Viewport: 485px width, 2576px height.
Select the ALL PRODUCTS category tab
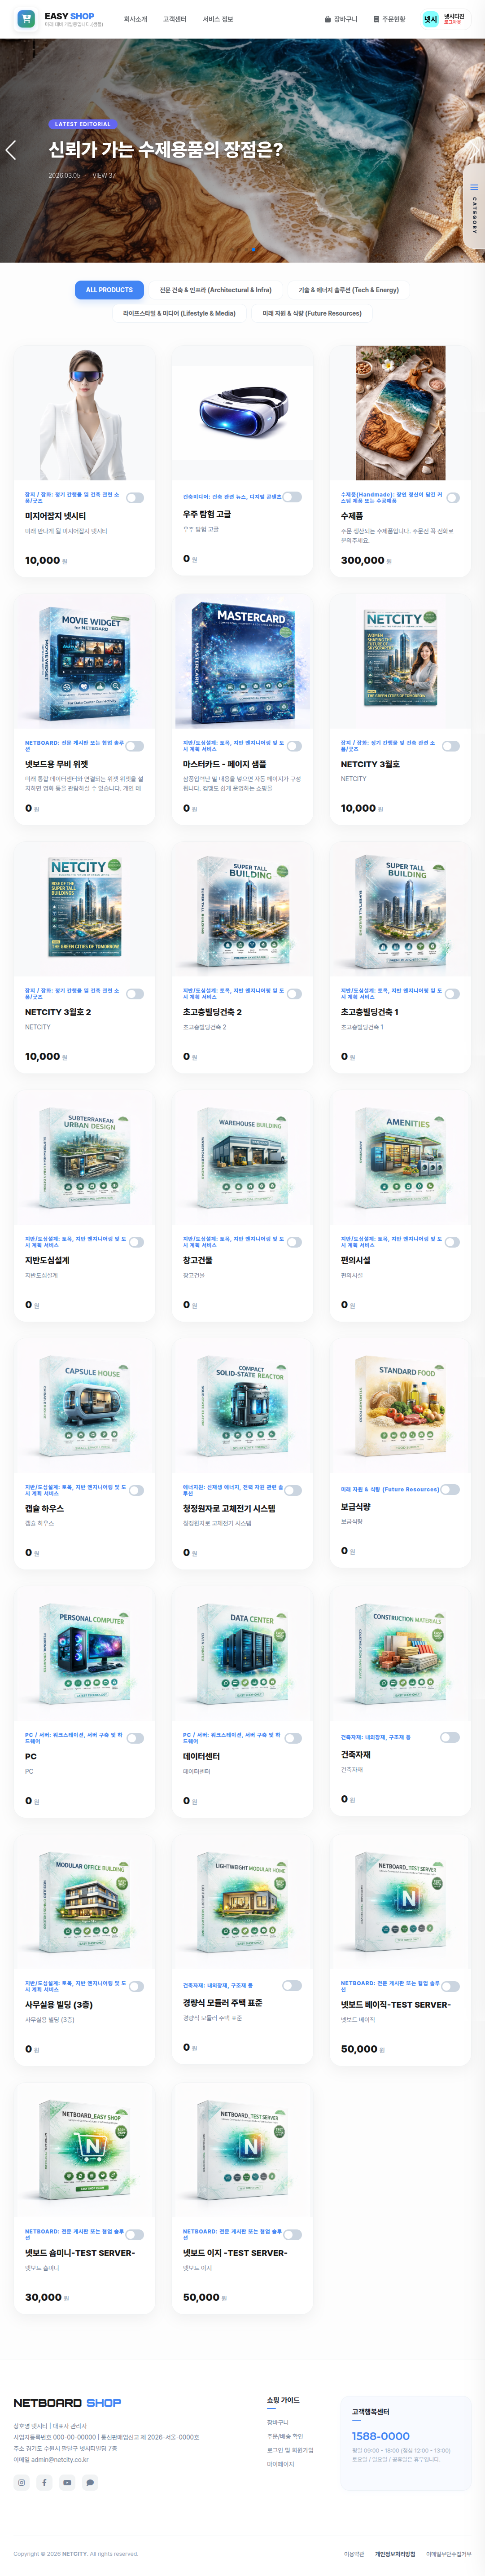coord(109,290)
